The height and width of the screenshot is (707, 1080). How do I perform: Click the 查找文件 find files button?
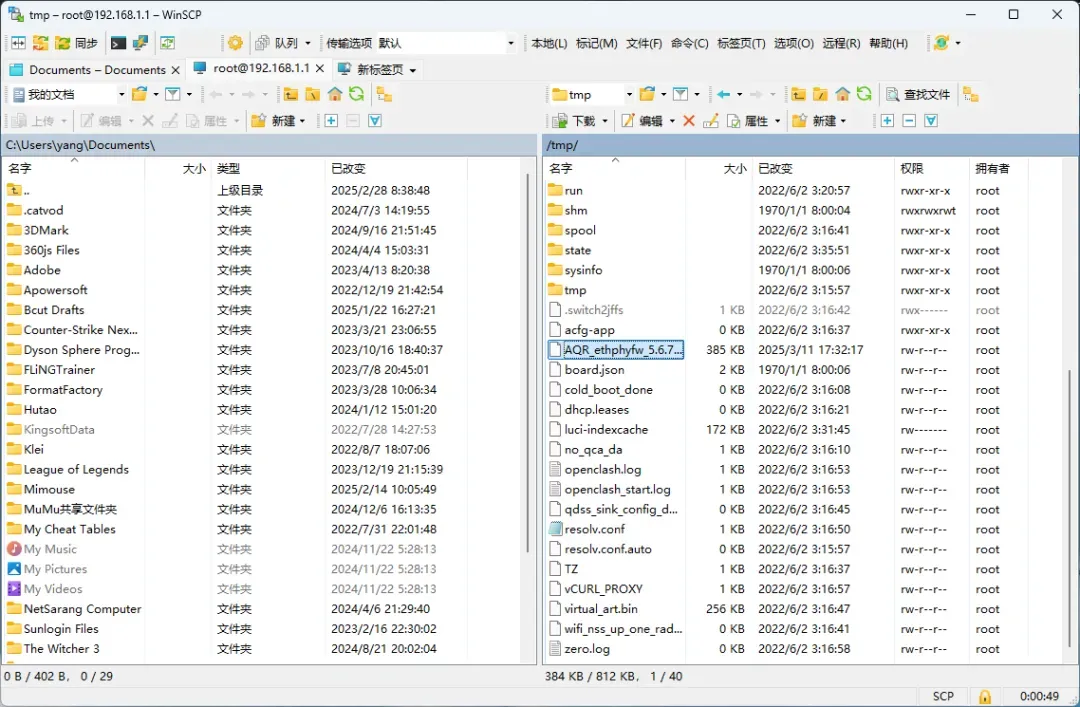(x=918, y=94)
